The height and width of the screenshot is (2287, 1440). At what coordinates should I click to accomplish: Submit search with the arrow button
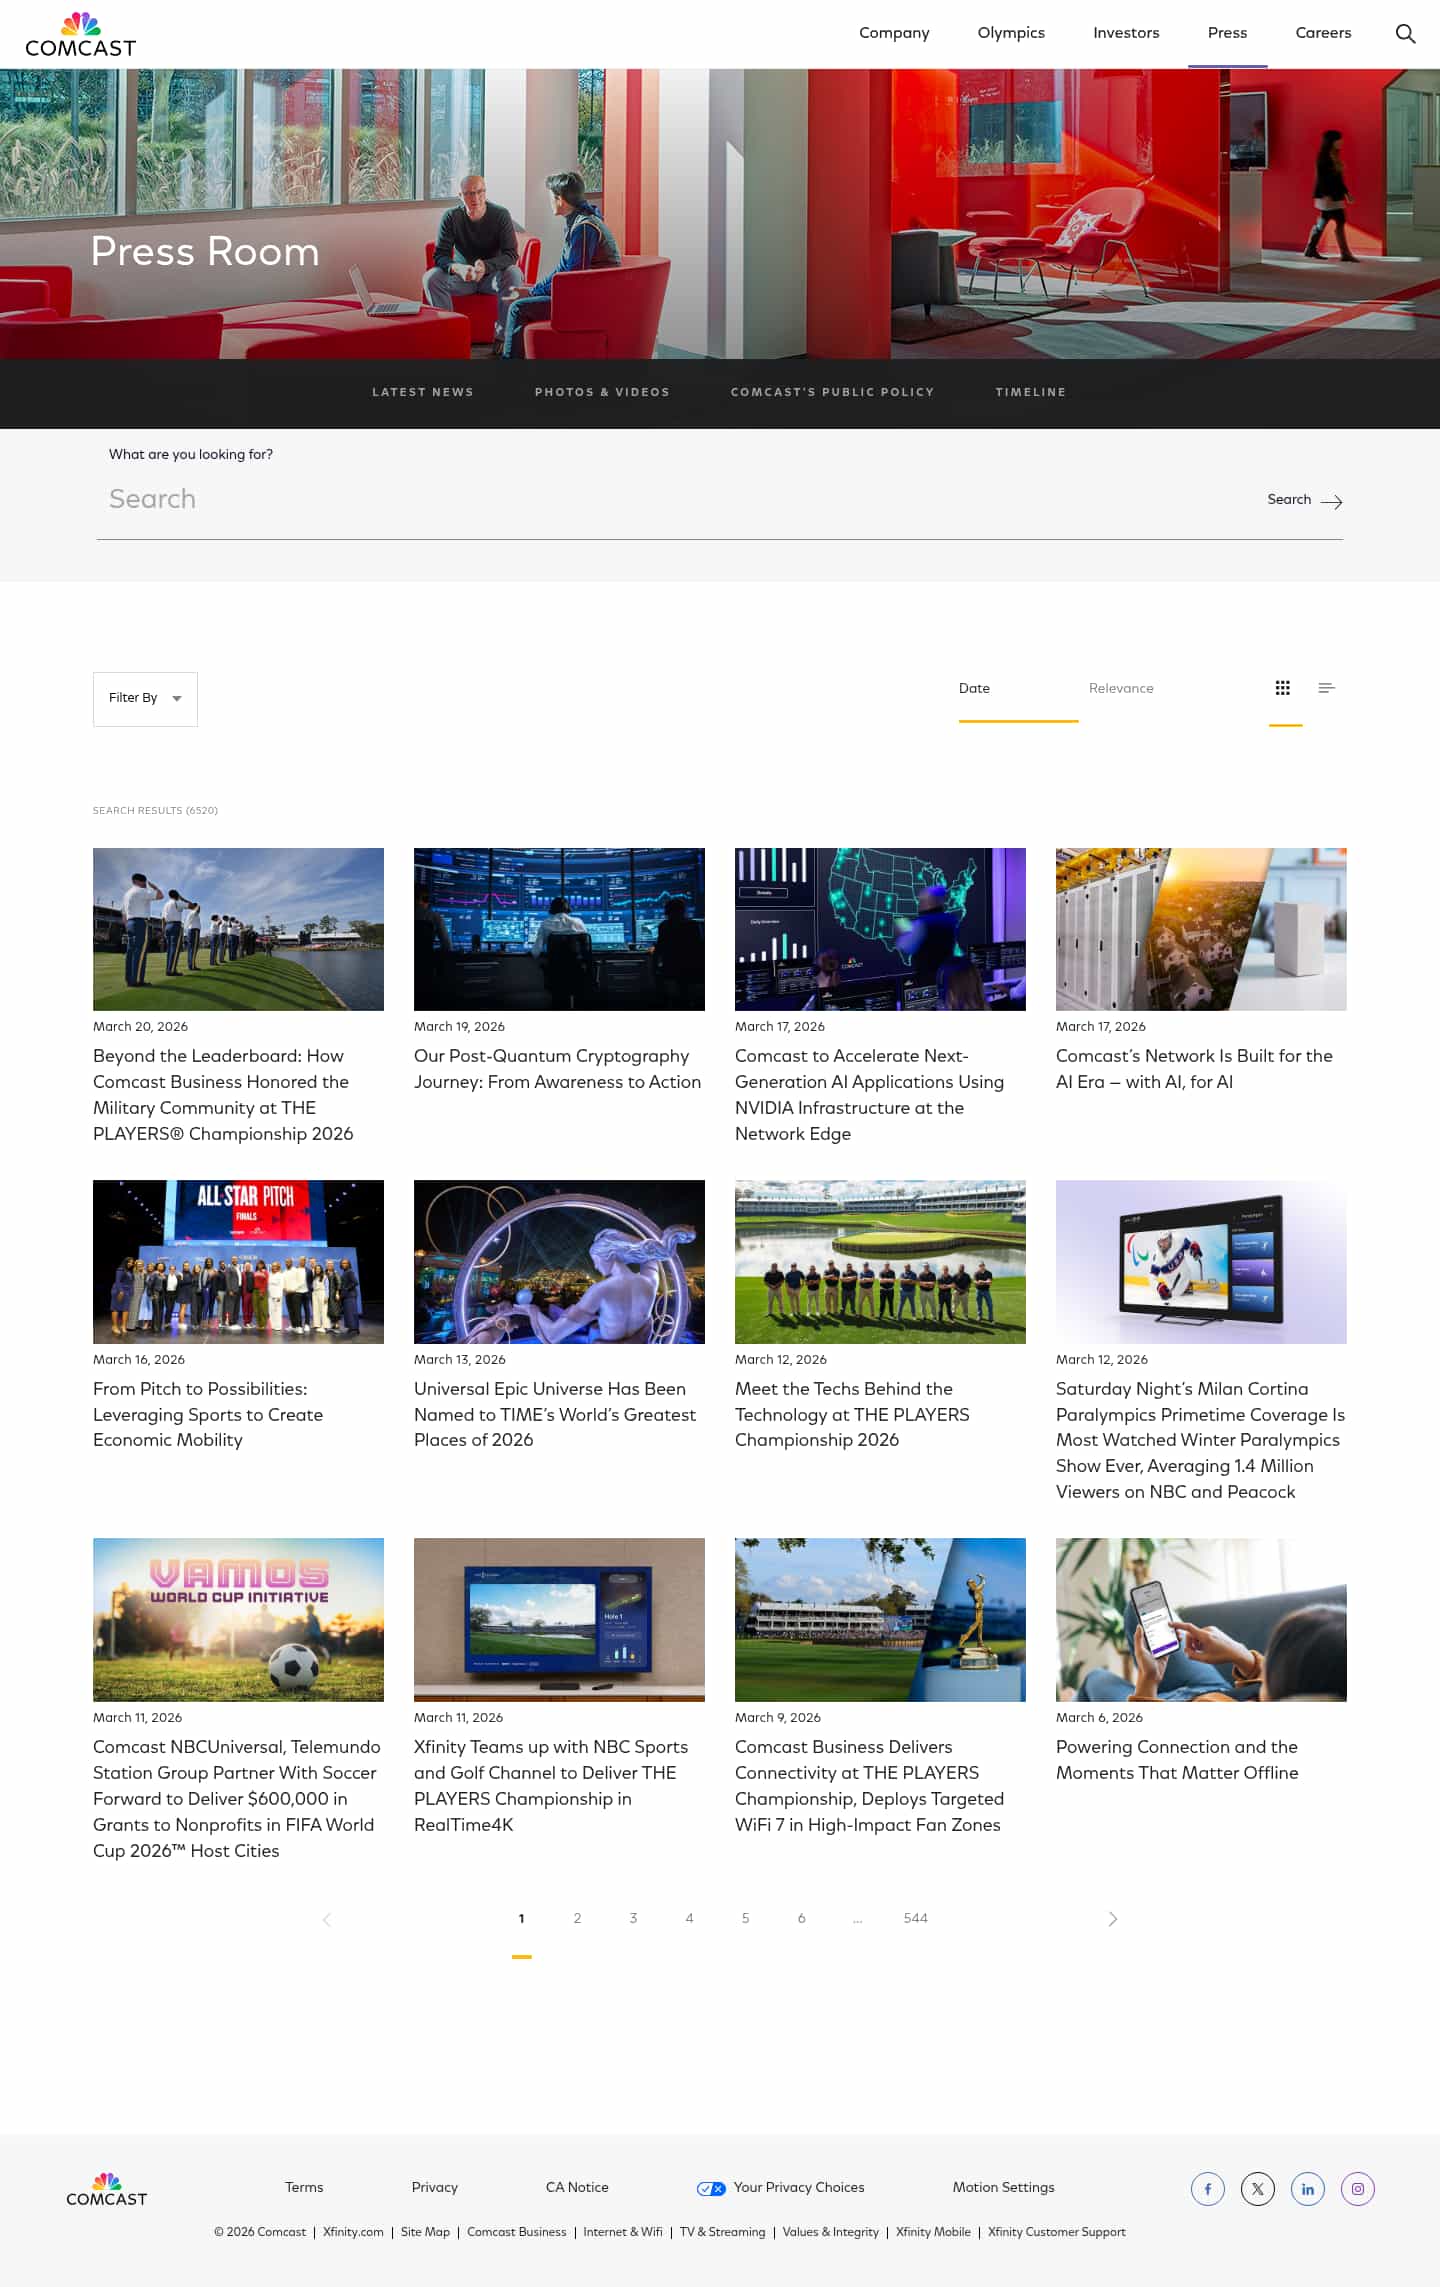[1305, 500]
